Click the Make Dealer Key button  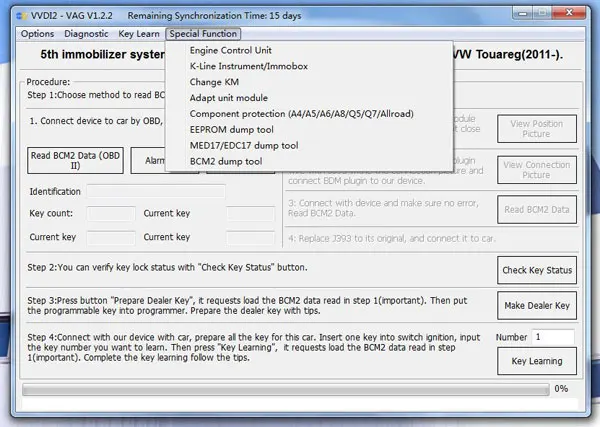click(x=537, y=305)
